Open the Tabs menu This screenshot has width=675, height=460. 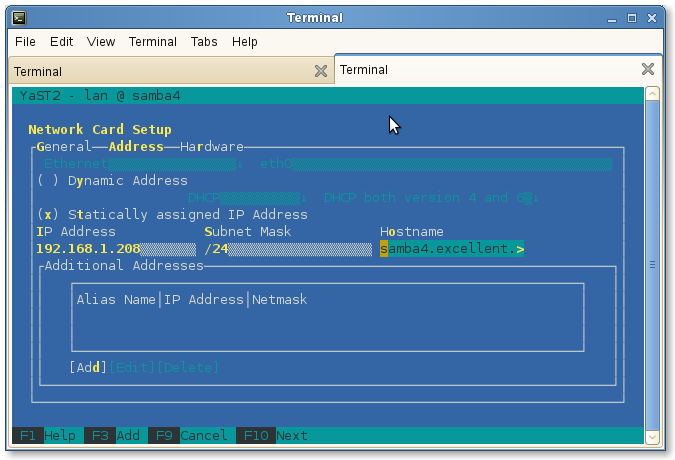(x=204, y=42)
